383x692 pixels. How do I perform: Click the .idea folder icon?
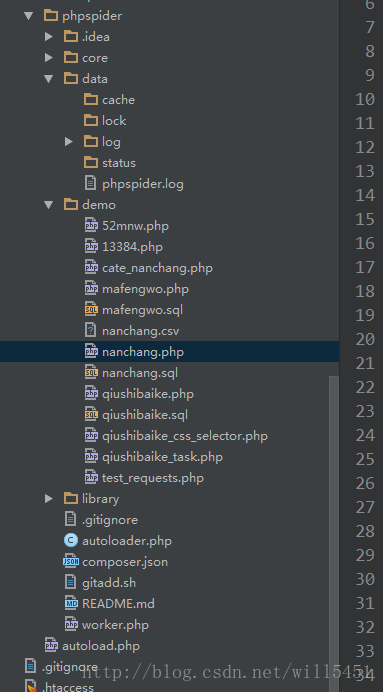pyautogui.click(x=71, y=37)
